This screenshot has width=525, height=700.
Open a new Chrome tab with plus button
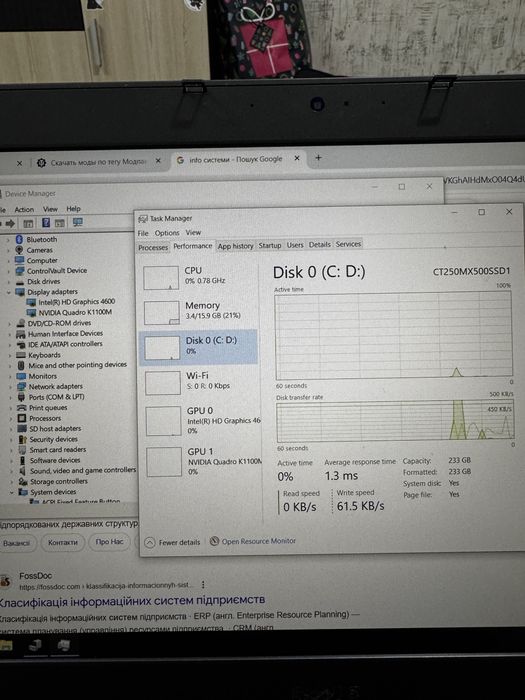[318, 158]
